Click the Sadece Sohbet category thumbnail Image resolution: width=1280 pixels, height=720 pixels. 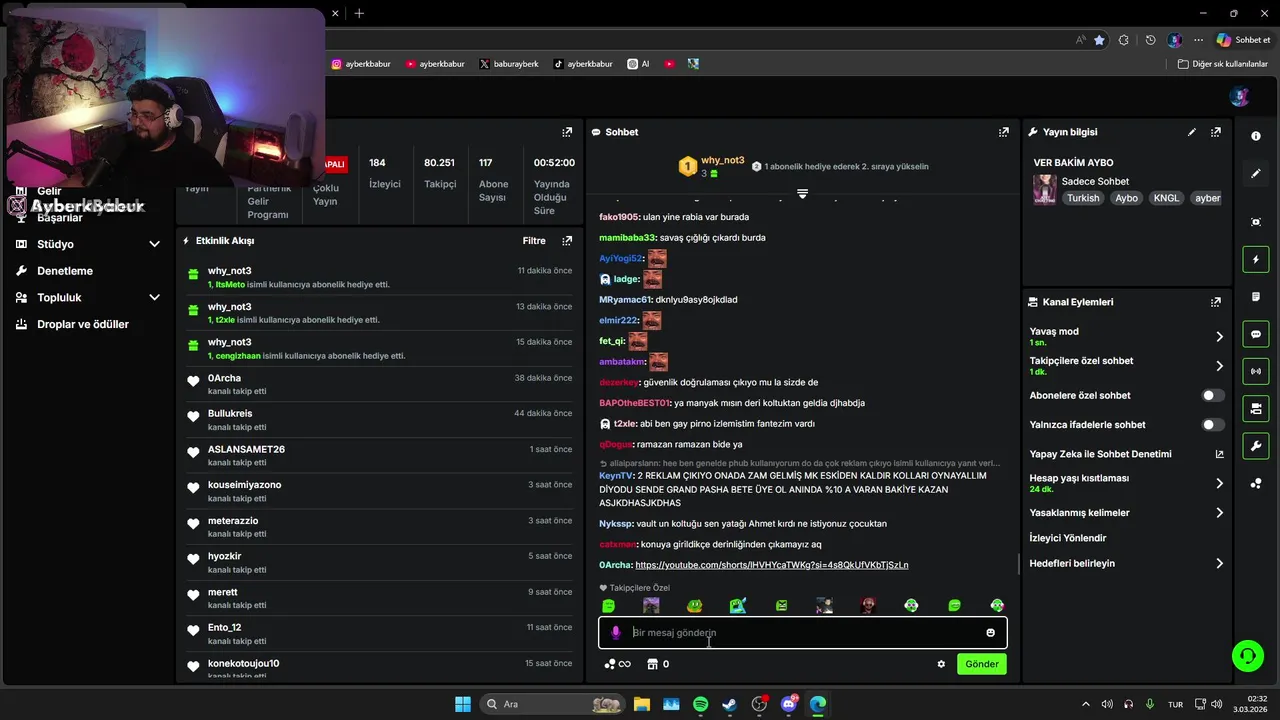click(1045, 189)
